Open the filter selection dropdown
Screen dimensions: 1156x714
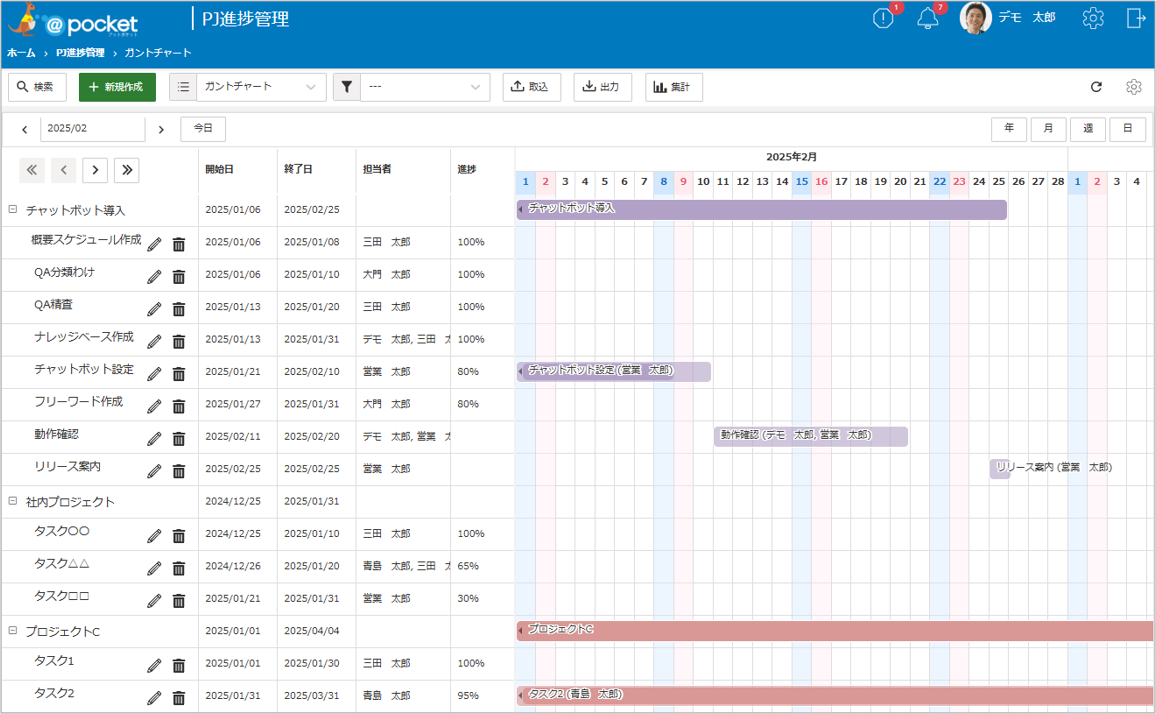[425, 87]
